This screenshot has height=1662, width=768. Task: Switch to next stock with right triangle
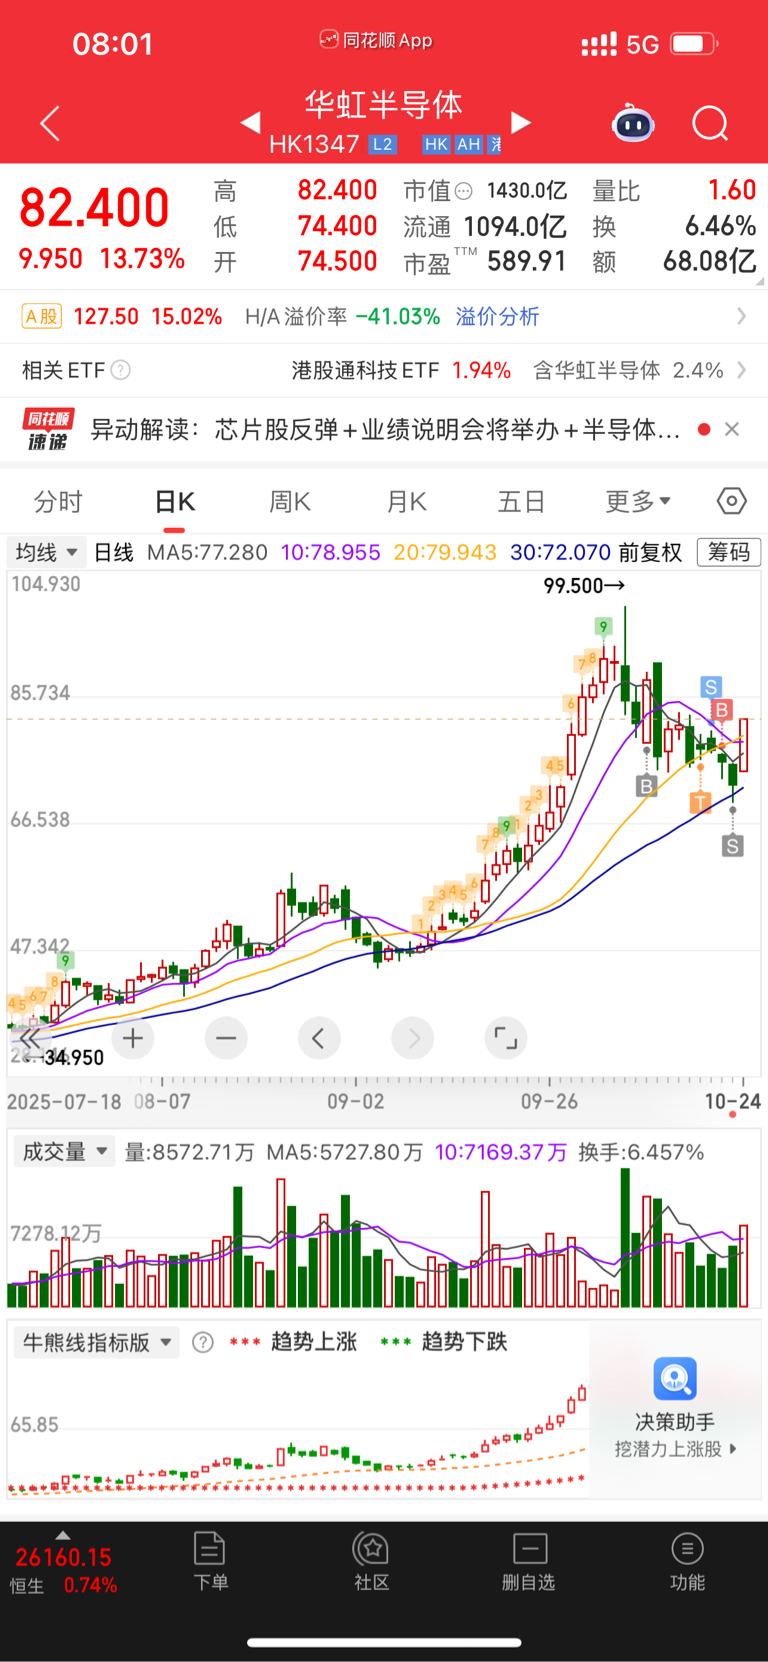[x=521, y=122]
